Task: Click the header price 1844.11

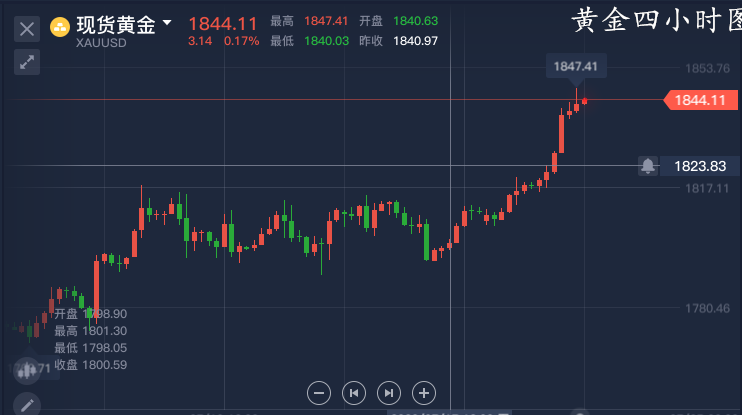Action: tap(222, 23)
